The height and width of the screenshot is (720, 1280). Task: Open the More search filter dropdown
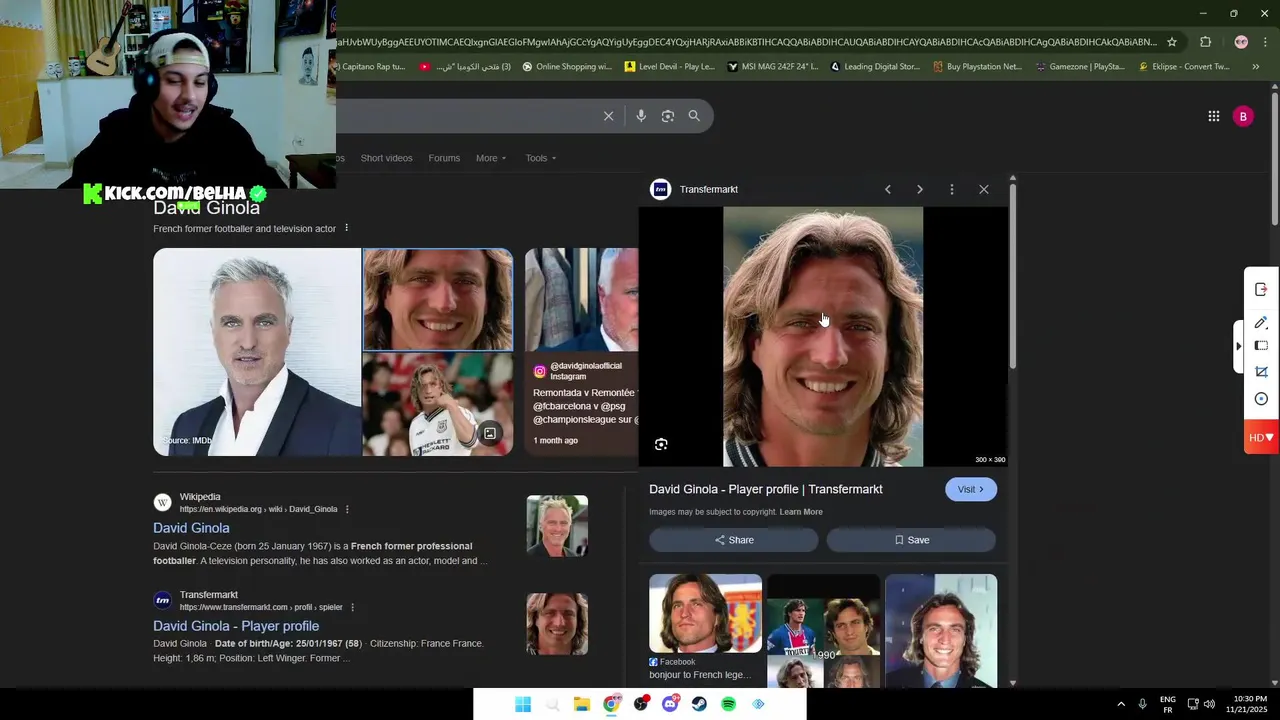[491, 158]
